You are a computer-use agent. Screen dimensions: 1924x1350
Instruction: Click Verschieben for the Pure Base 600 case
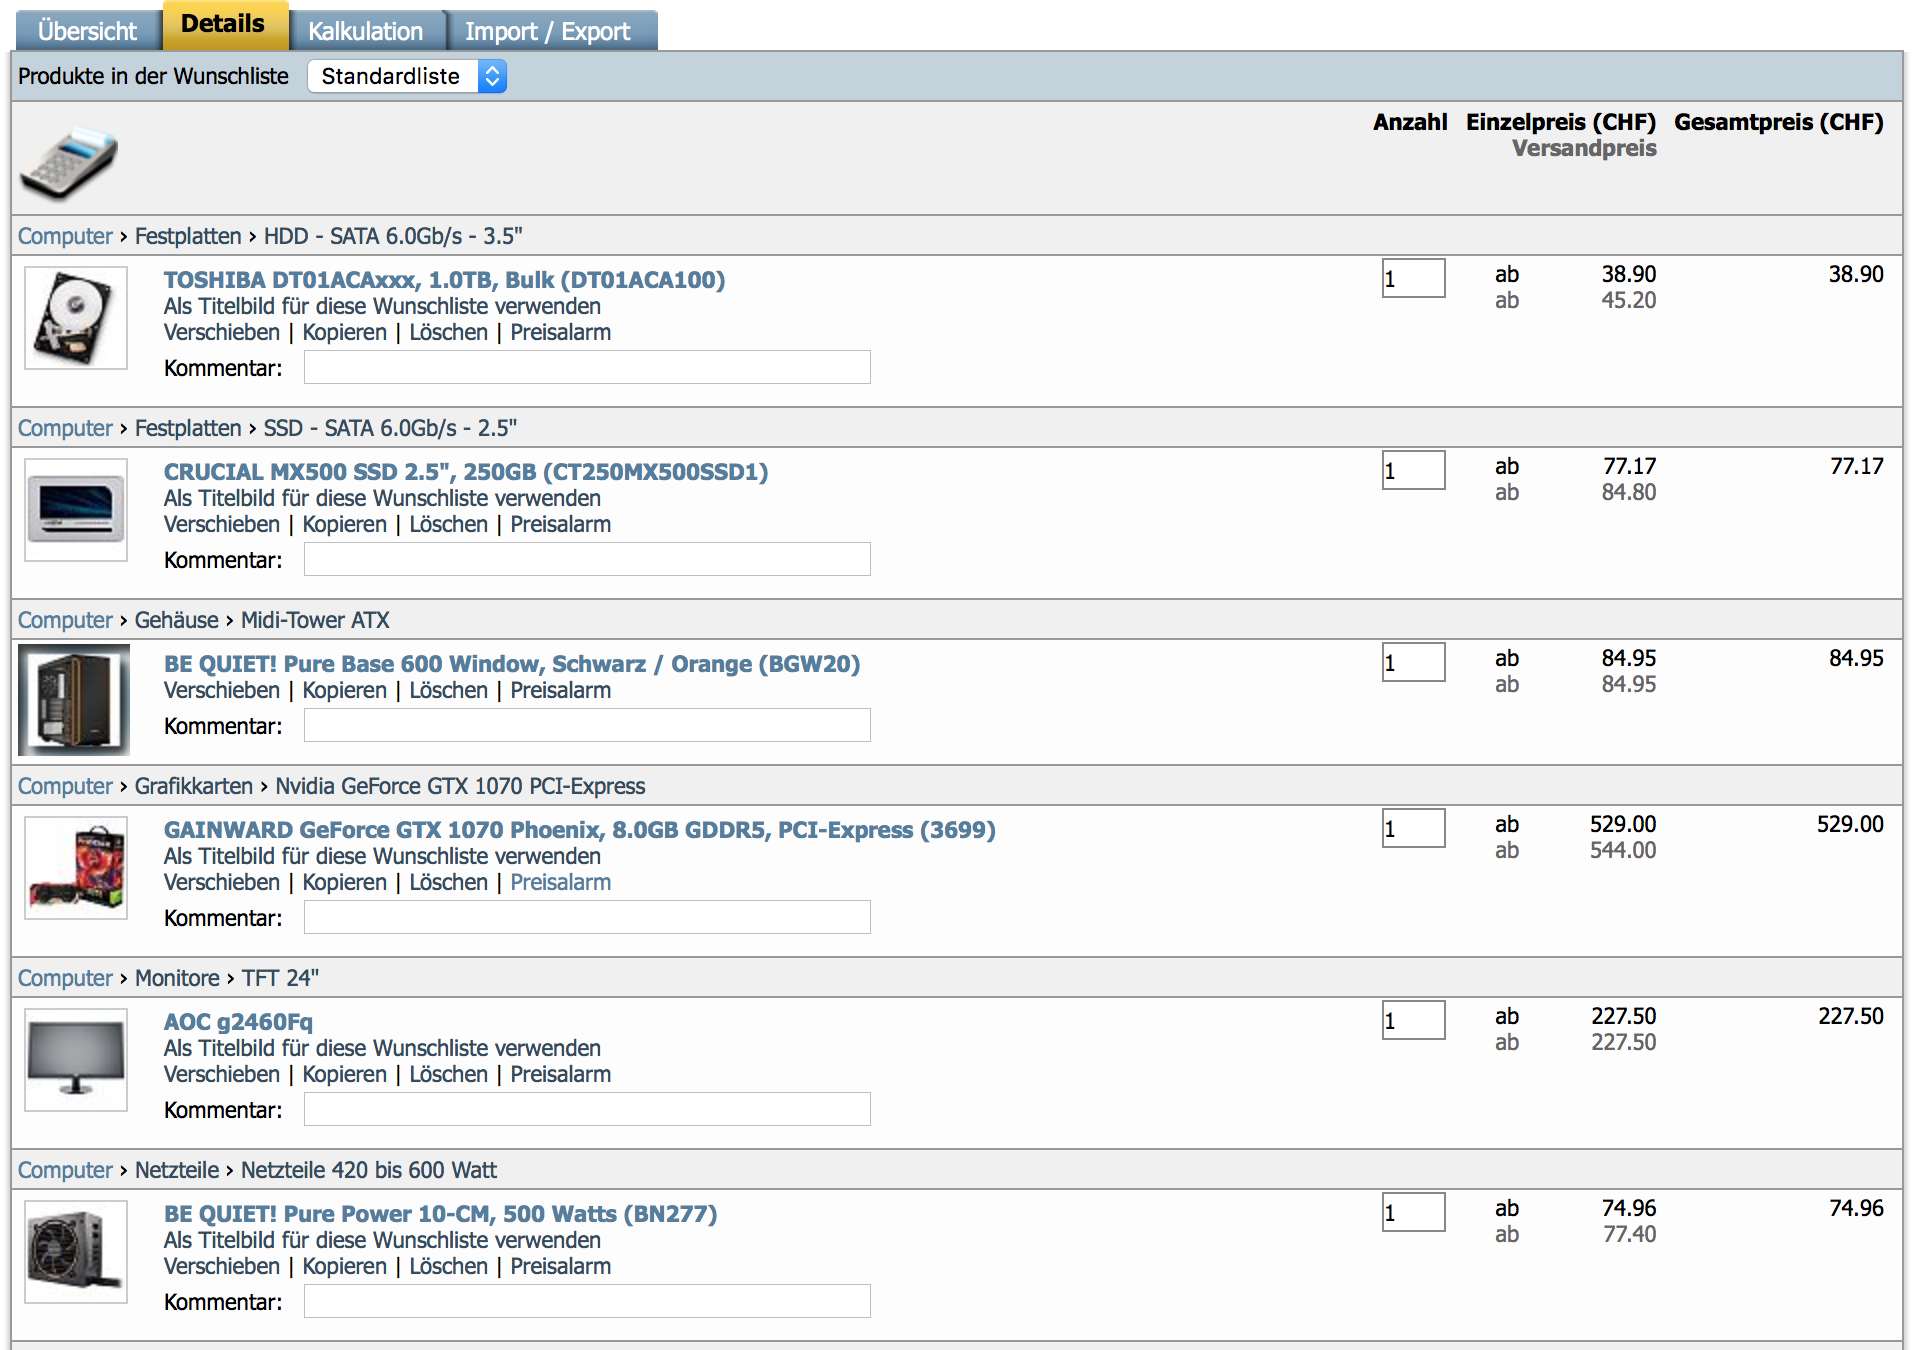(221, 690)
